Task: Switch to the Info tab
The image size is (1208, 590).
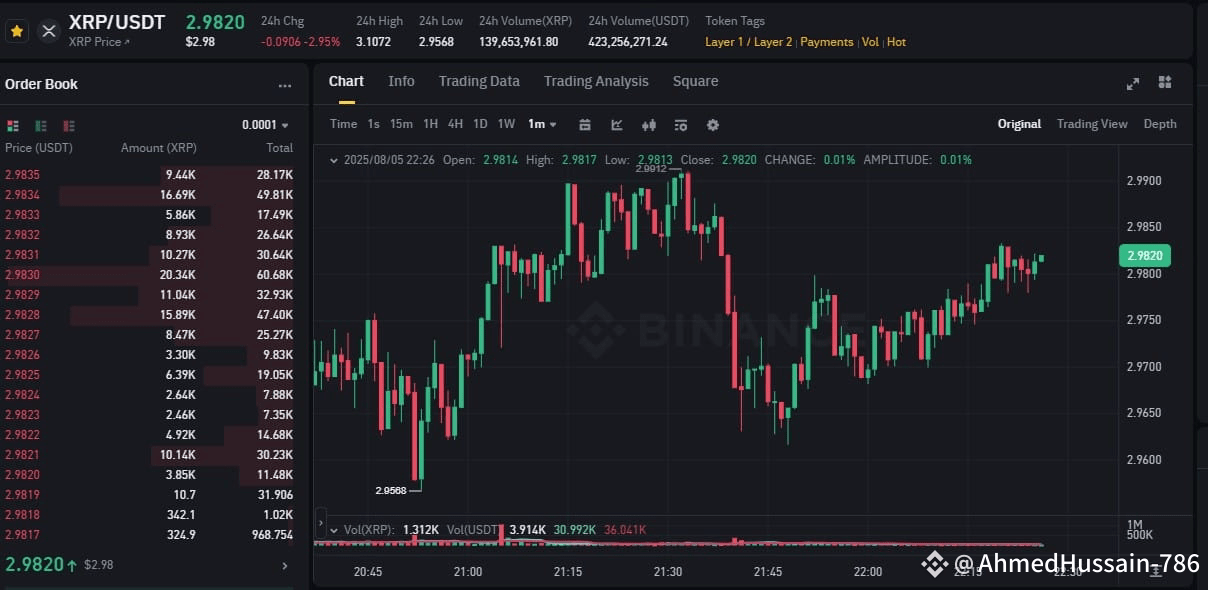Action: point(401,81)
